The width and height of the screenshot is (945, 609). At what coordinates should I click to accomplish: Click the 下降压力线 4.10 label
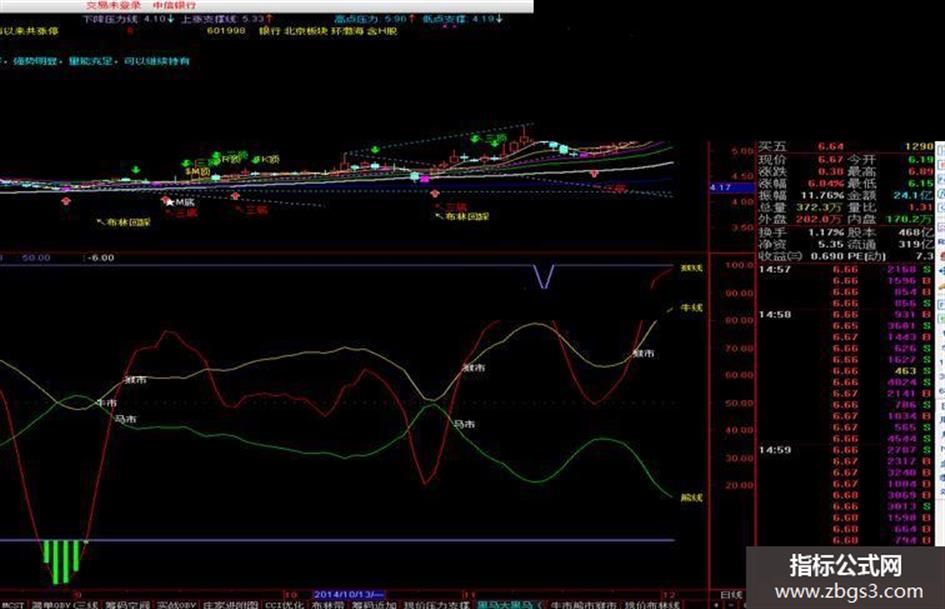coord(128,19)
